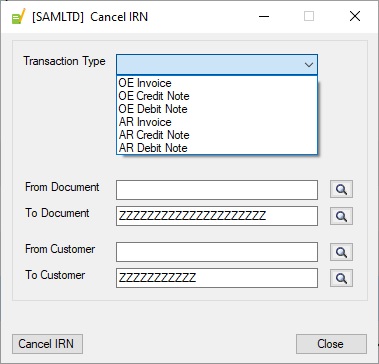Choose OE Credit Note option
This screenshot has height=364, width=379.
coord(217,96)
